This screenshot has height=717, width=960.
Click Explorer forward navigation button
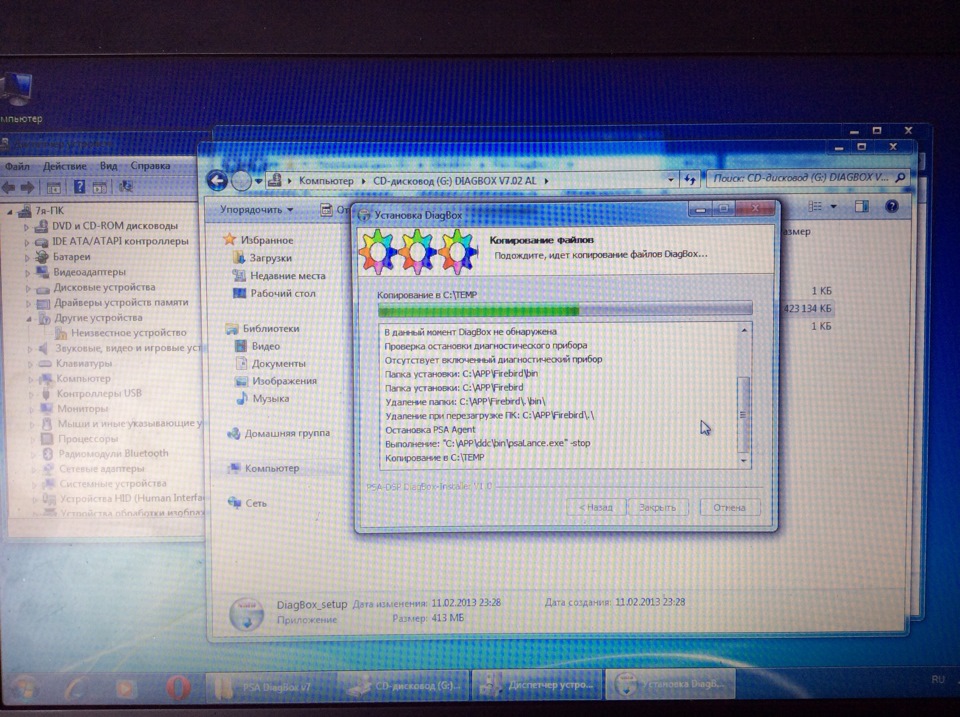coord(241,181)
